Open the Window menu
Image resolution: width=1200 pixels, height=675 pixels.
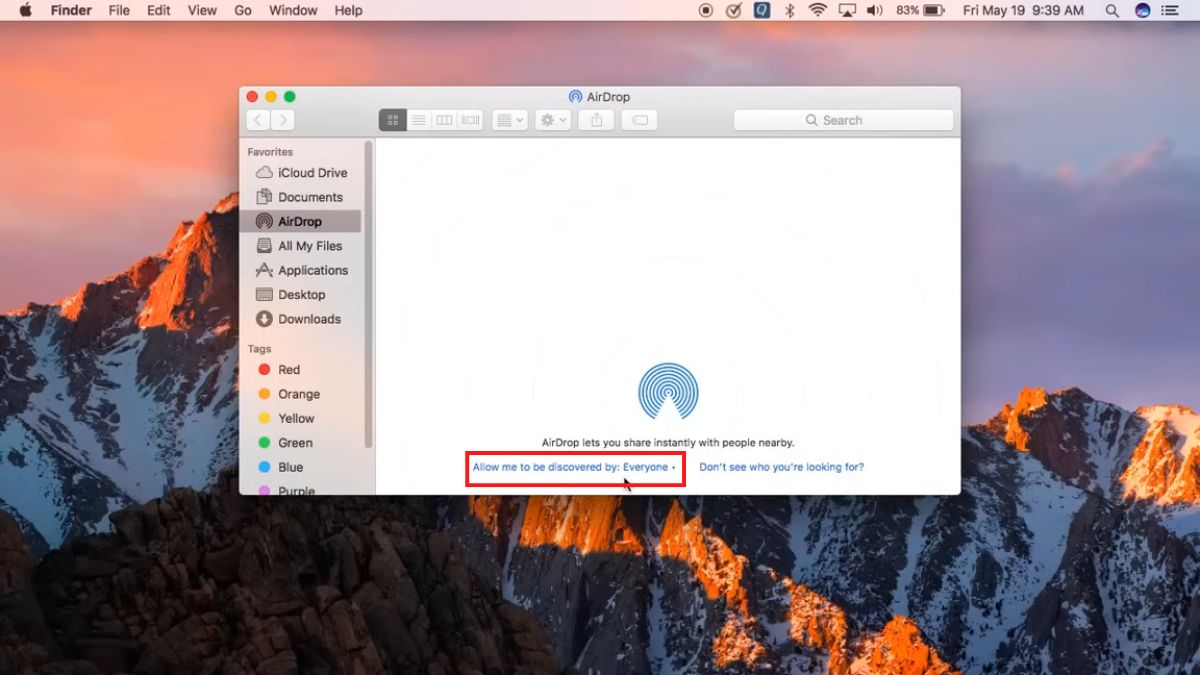293,10
